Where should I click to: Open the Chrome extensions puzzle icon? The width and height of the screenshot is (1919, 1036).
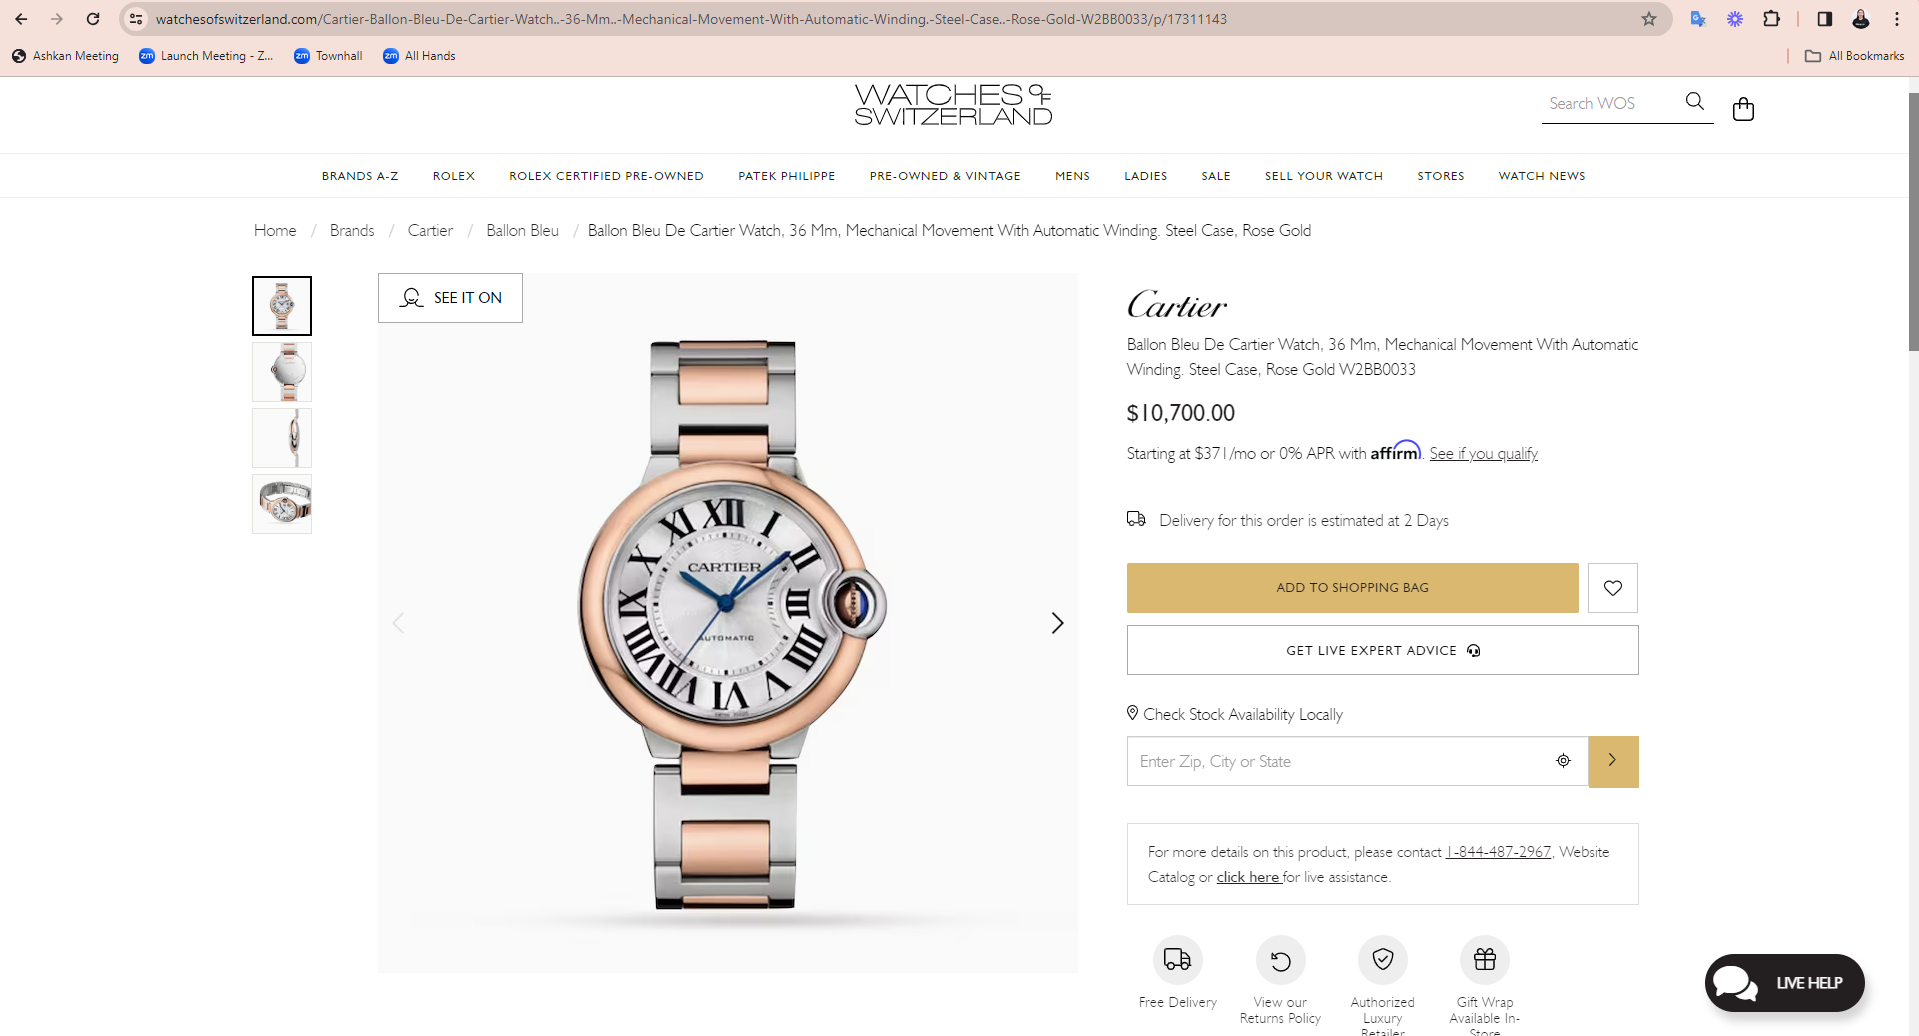pos(1771,19)
